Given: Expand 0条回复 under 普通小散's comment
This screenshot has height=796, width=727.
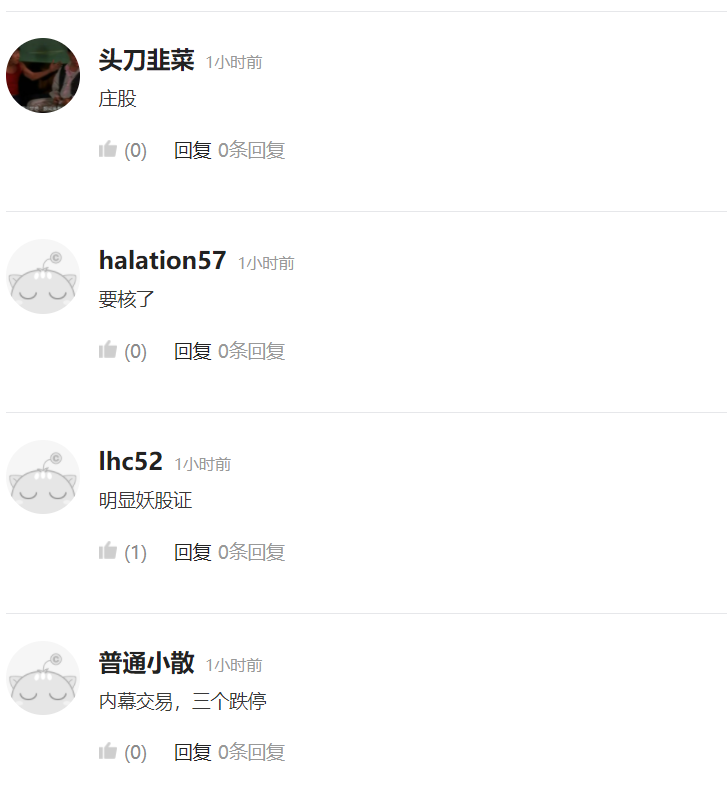Looking at the screenshot, I should [251, 752].
